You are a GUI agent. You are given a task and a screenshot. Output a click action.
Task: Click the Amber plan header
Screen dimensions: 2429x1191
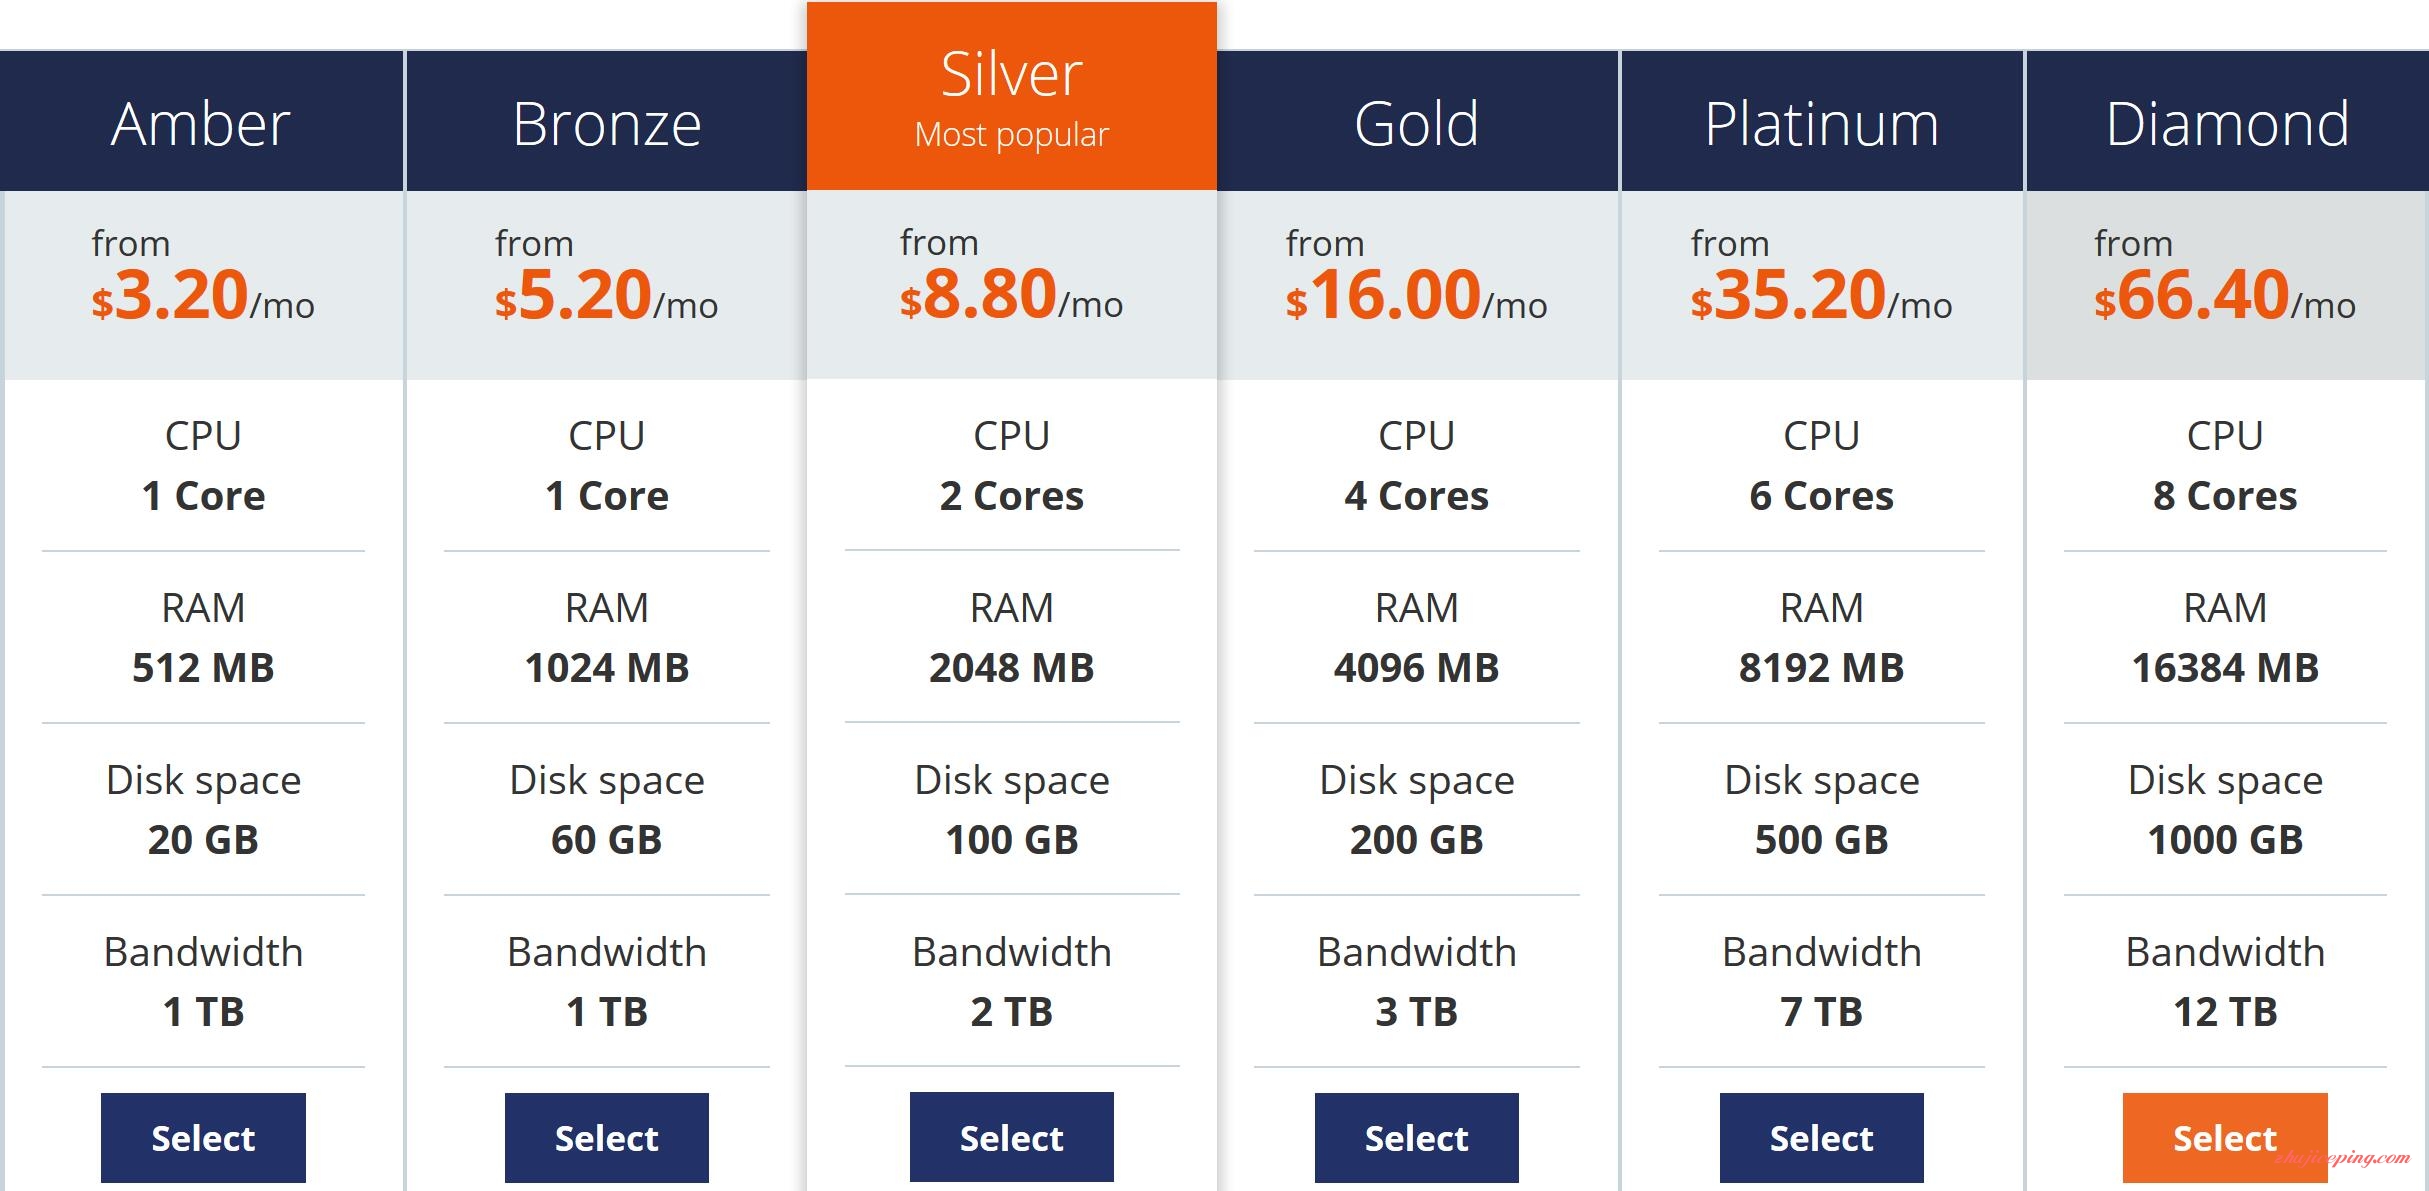coord(201,123)
